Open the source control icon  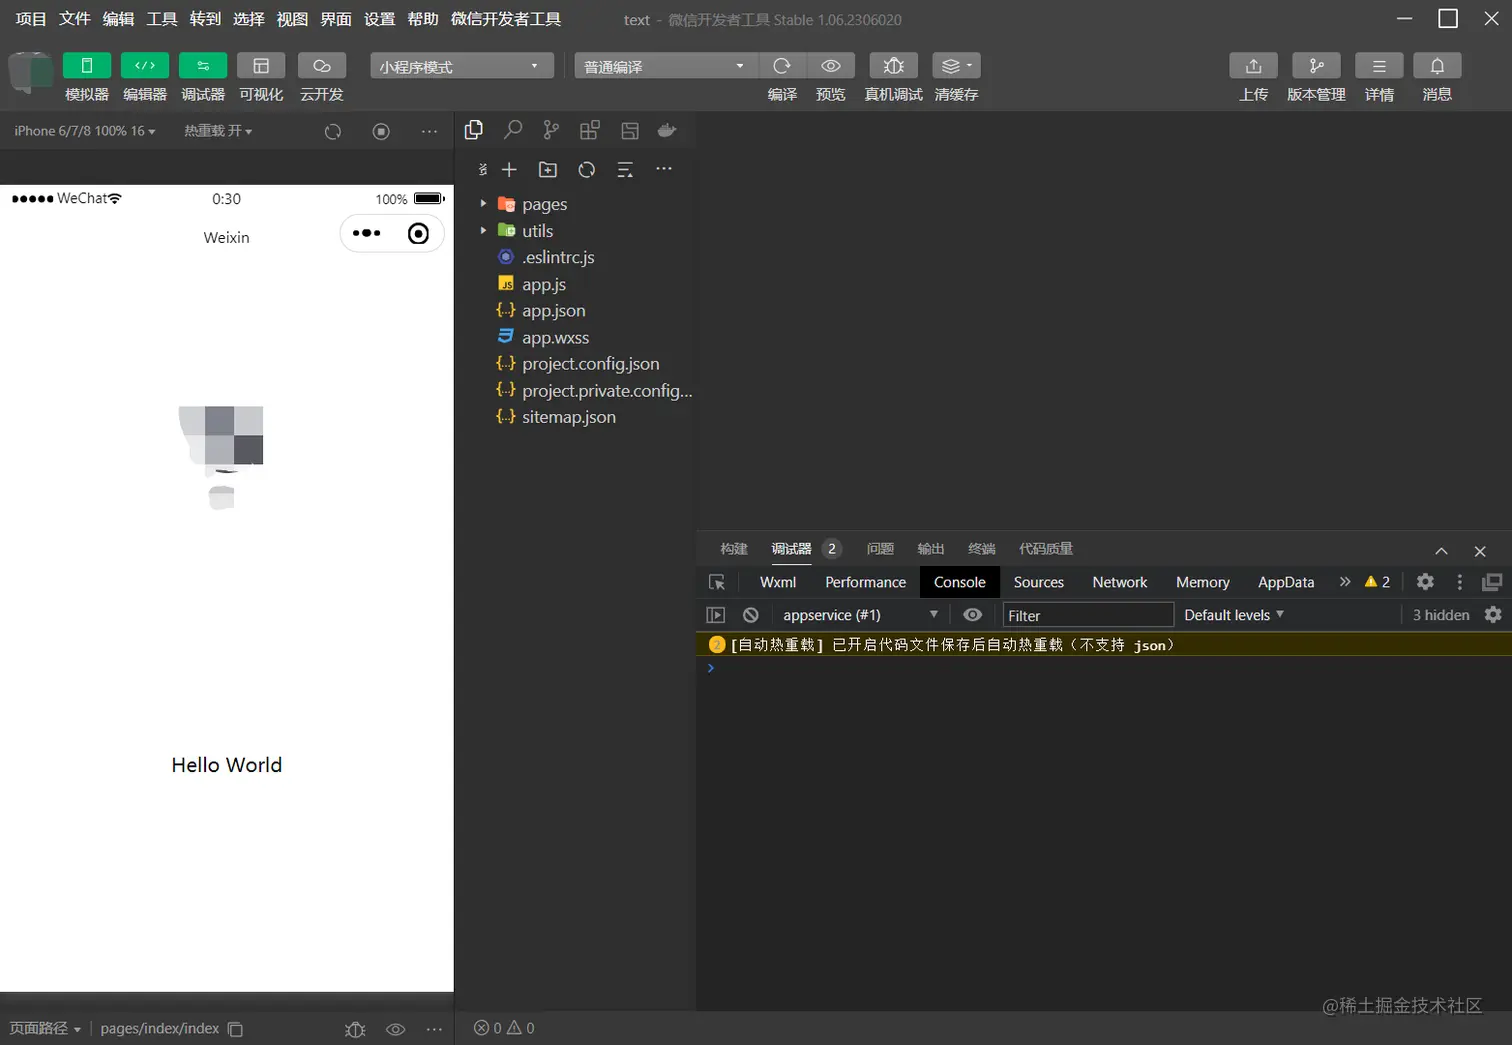click(x=551, y=130)
